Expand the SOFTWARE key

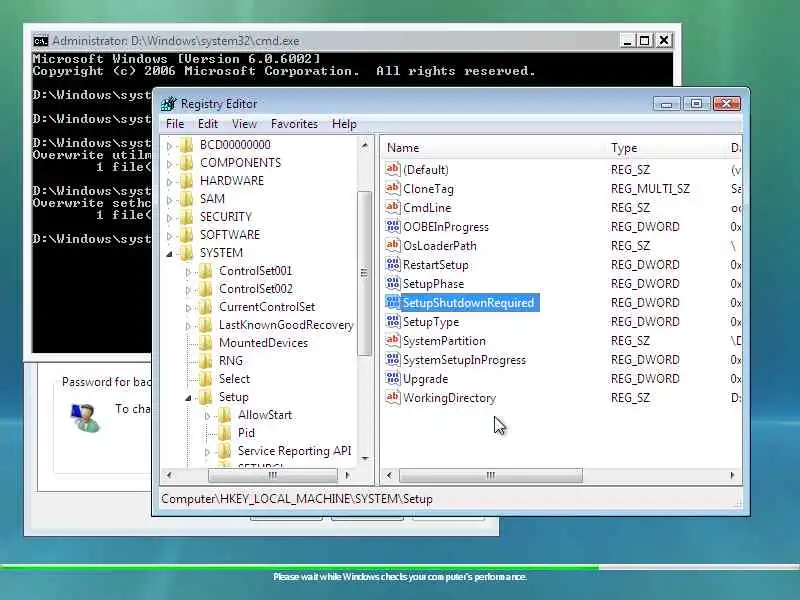(x=169, y=236)
